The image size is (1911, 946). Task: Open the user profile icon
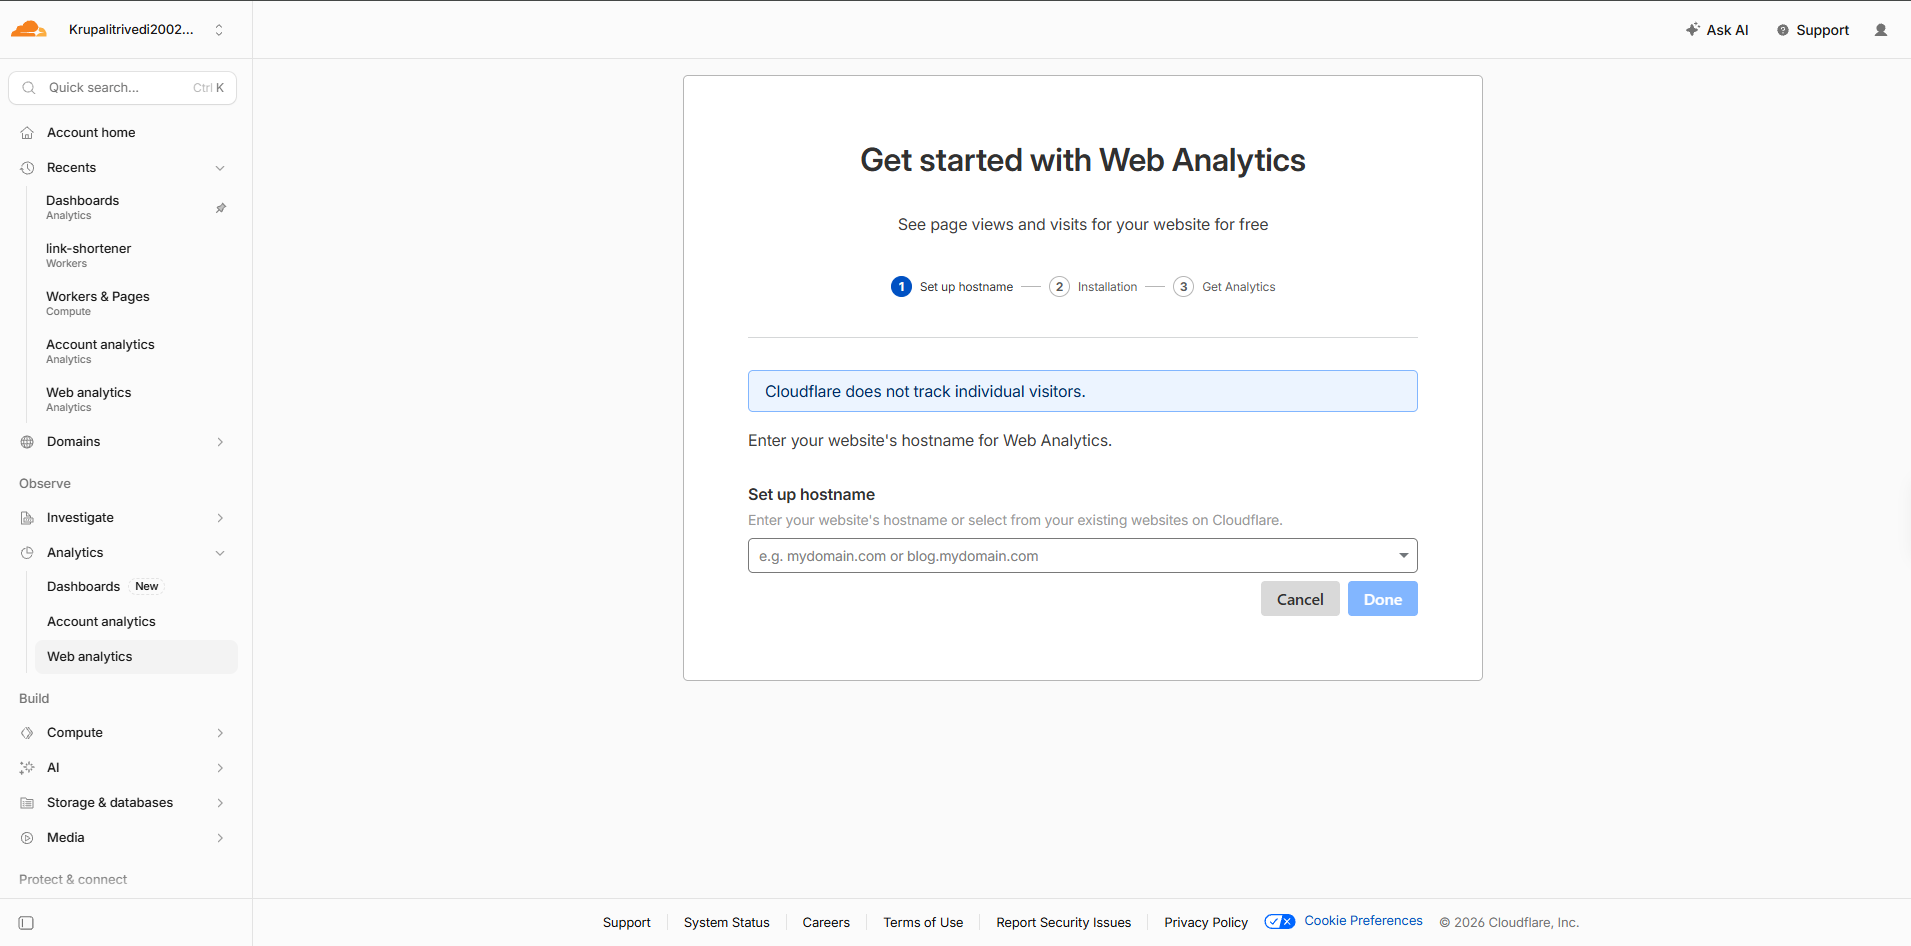pyautogui.click(x=1880, y=30)
